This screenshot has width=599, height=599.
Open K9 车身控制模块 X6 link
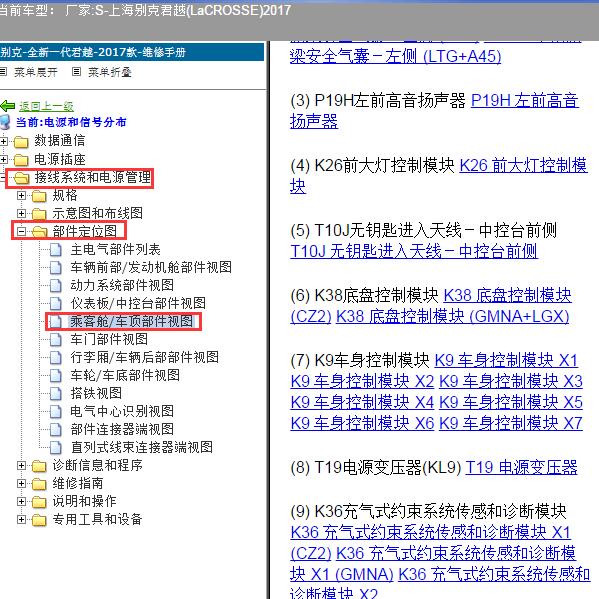tap(362, 424)
